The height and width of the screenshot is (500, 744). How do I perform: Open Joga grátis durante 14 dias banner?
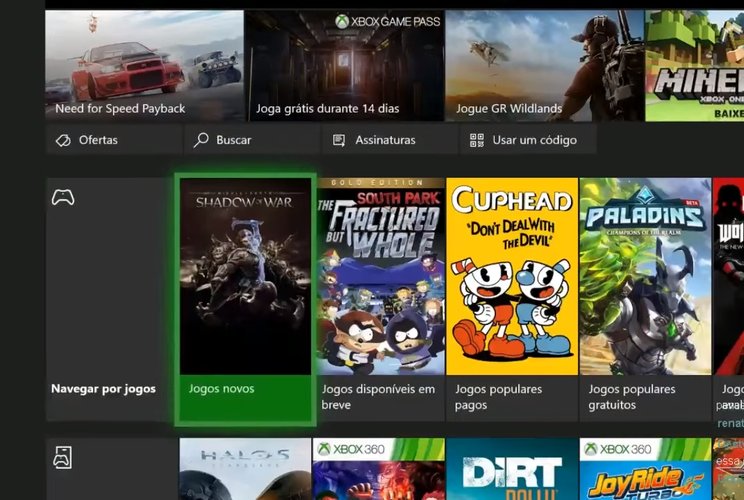[x=344, y=65]
